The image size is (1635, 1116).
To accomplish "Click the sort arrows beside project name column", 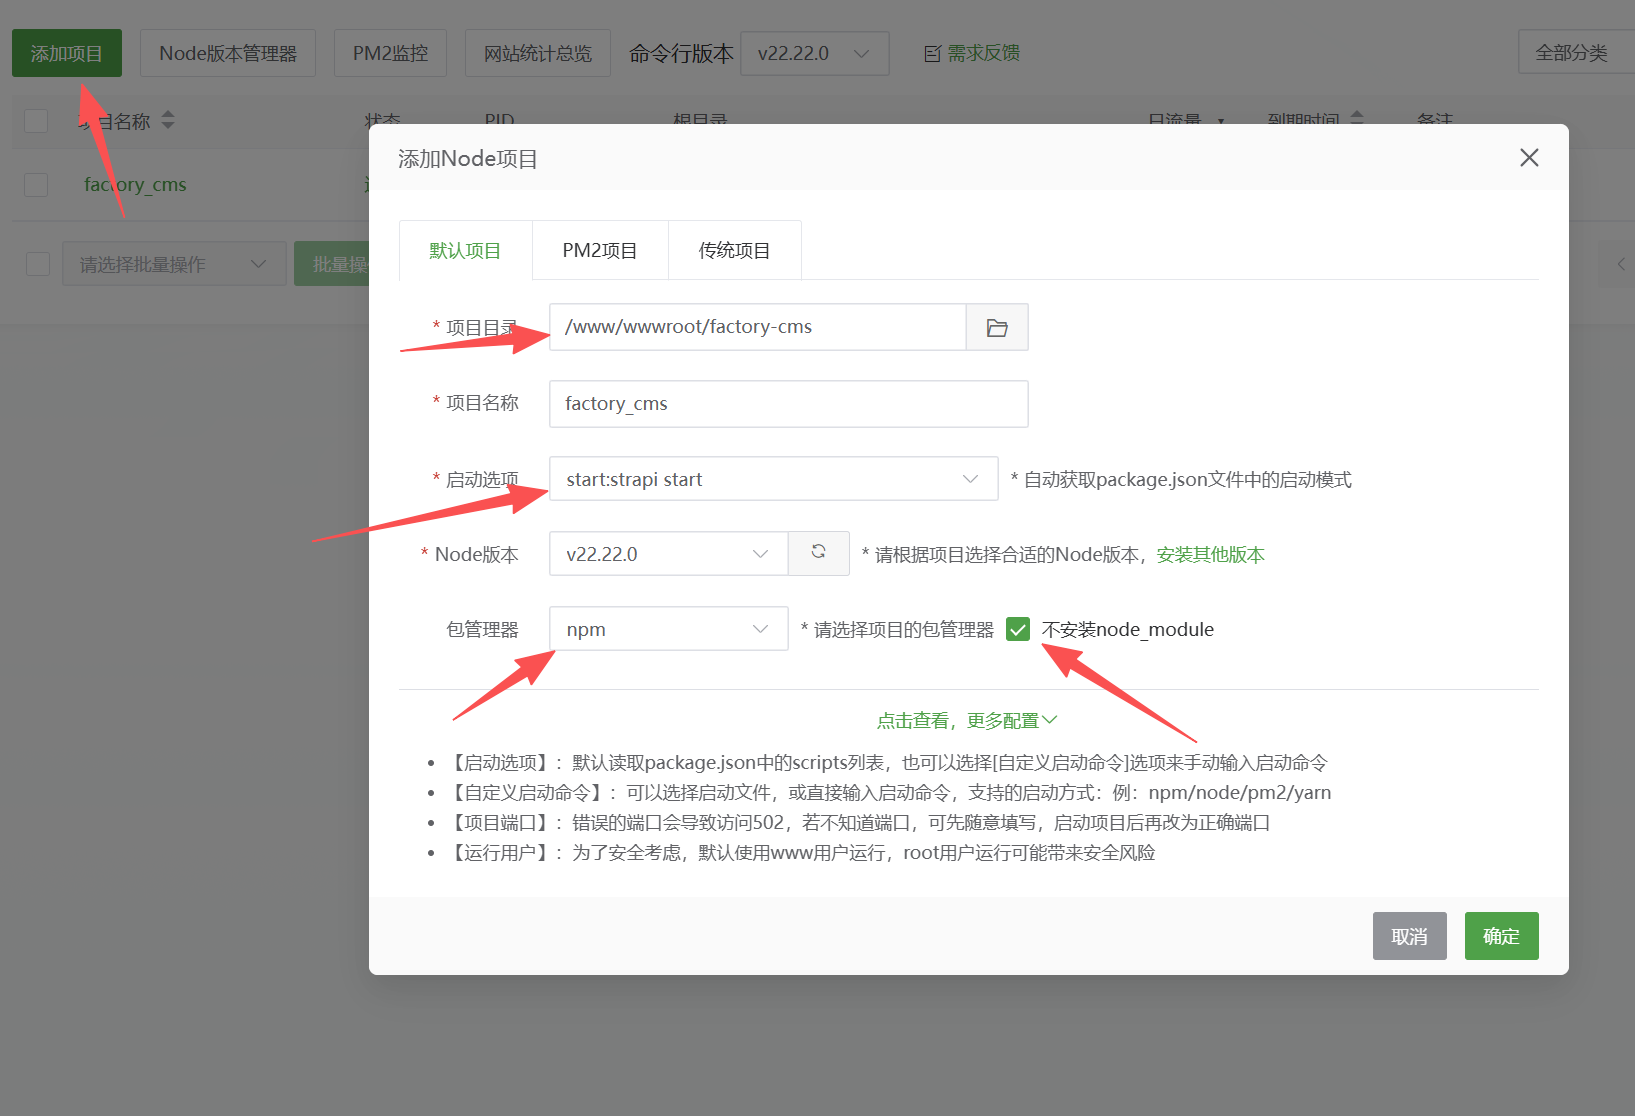I will [x=168, y=120].
